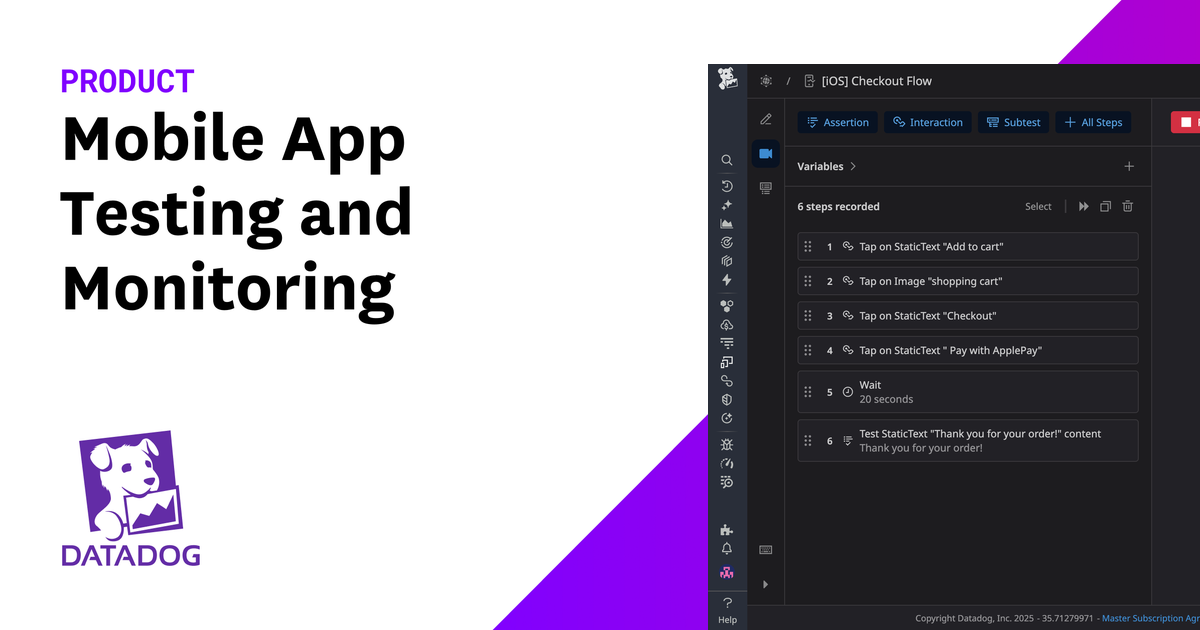Click the drag handle of step 3
Screen dimensions: 1200x630
pos(808,316)
